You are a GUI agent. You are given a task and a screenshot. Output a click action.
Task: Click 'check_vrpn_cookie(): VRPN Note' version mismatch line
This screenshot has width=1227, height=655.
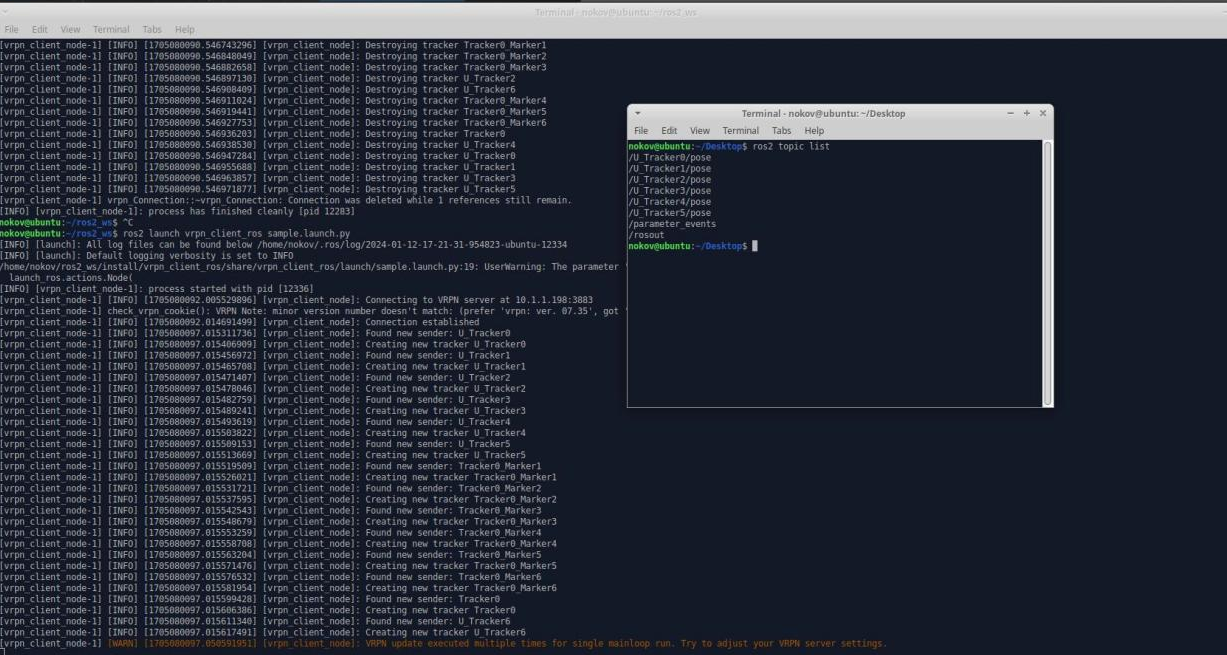[313, 310]
